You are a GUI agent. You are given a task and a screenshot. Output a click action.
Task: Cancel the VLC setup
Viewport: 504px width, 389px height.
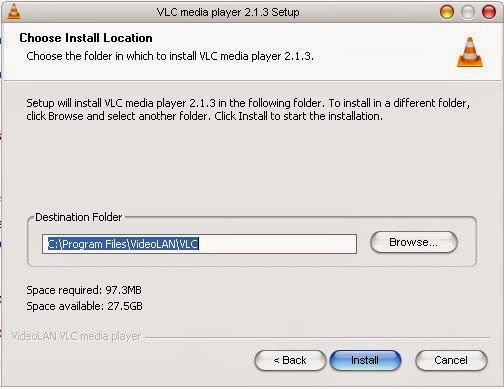[x=451, y=360]
